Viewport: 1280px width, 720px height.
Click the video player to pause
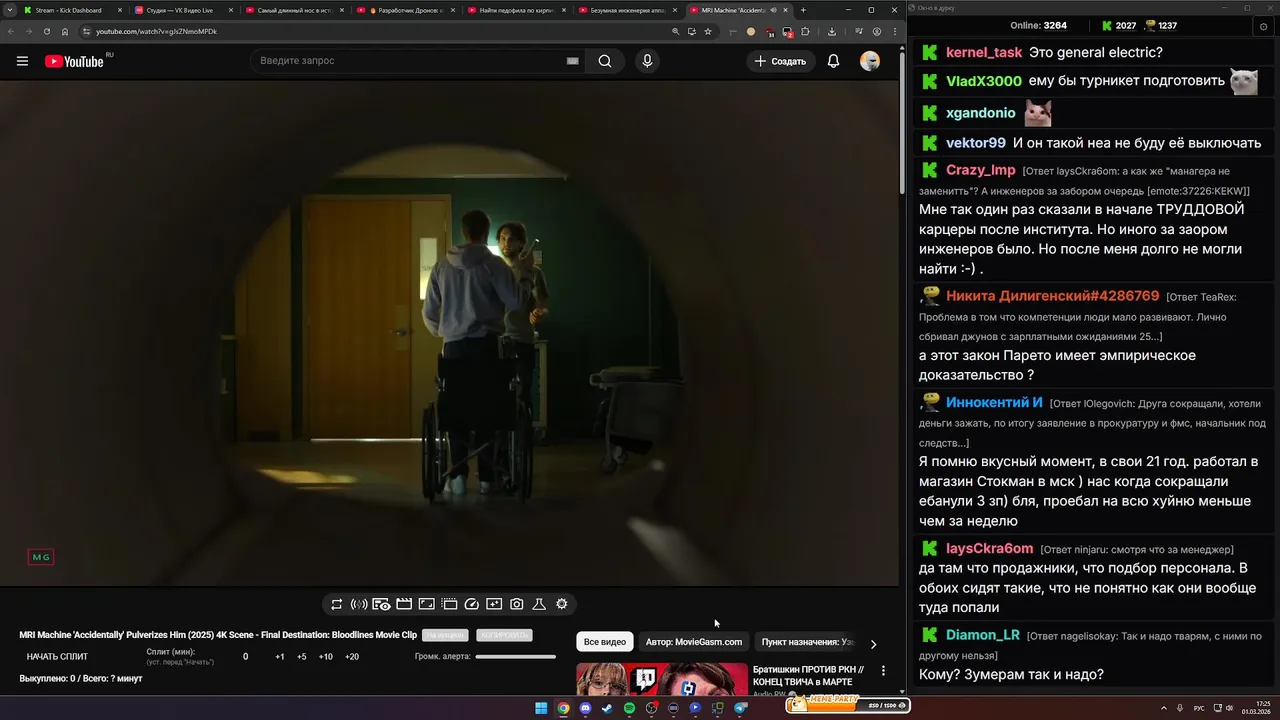[x=450, y=333]
